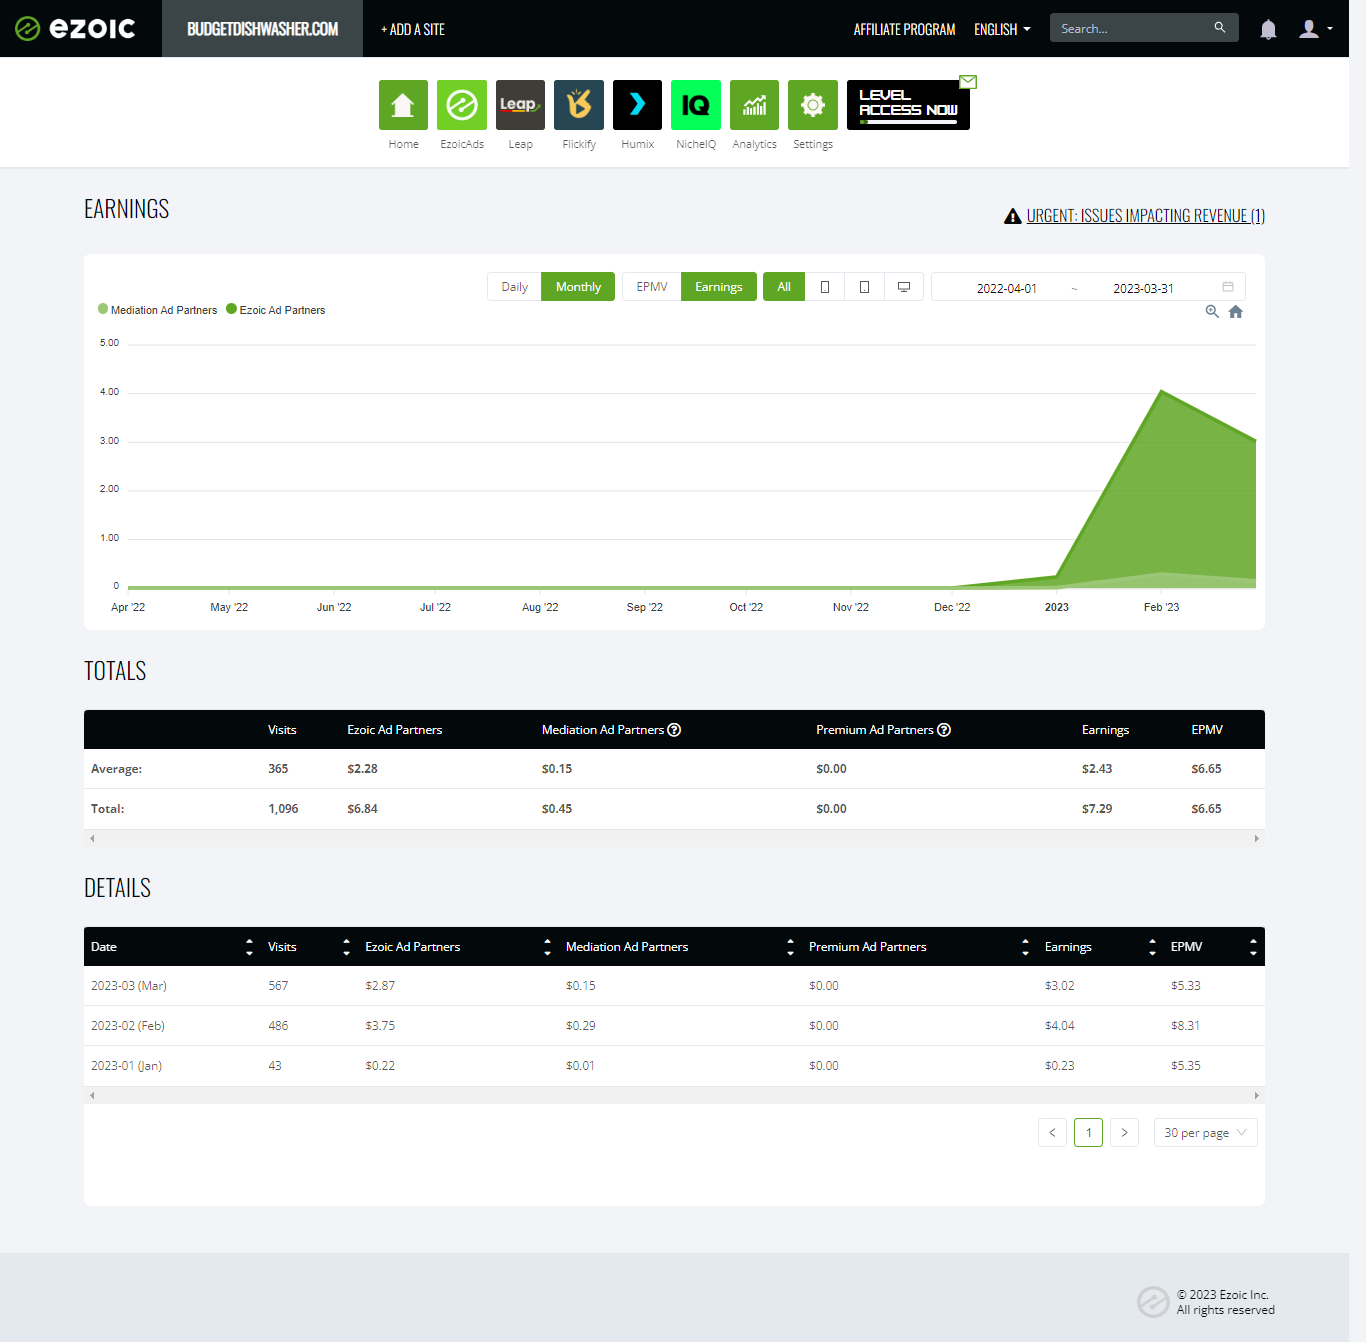Open the user account menu

1315,29
